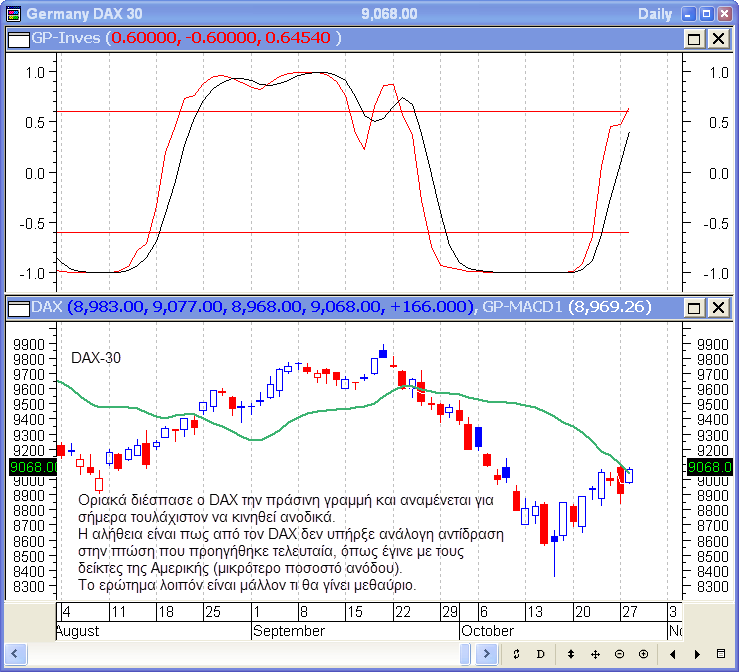Zoom out with the minus circle icon
The image size is (739, 672).
coord(619,653)
